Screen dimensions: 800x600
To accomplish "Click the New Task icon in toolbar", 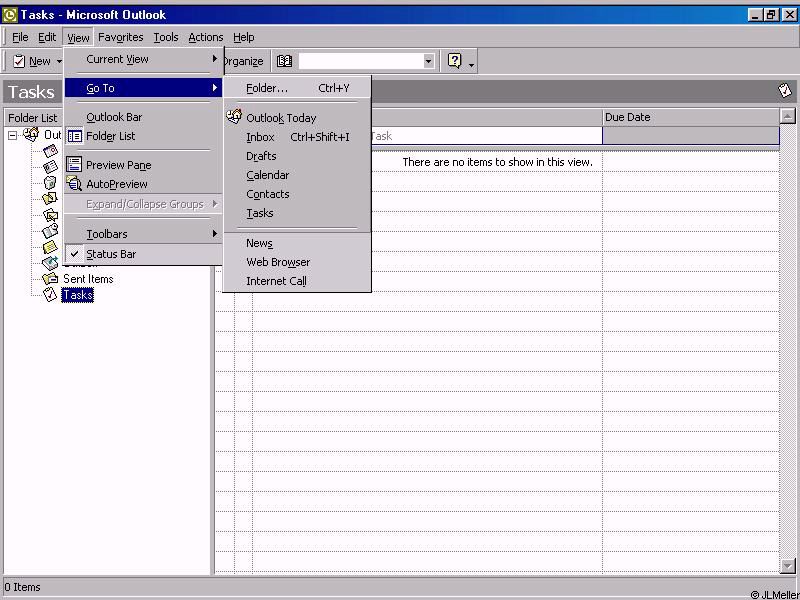I will 19,61.
